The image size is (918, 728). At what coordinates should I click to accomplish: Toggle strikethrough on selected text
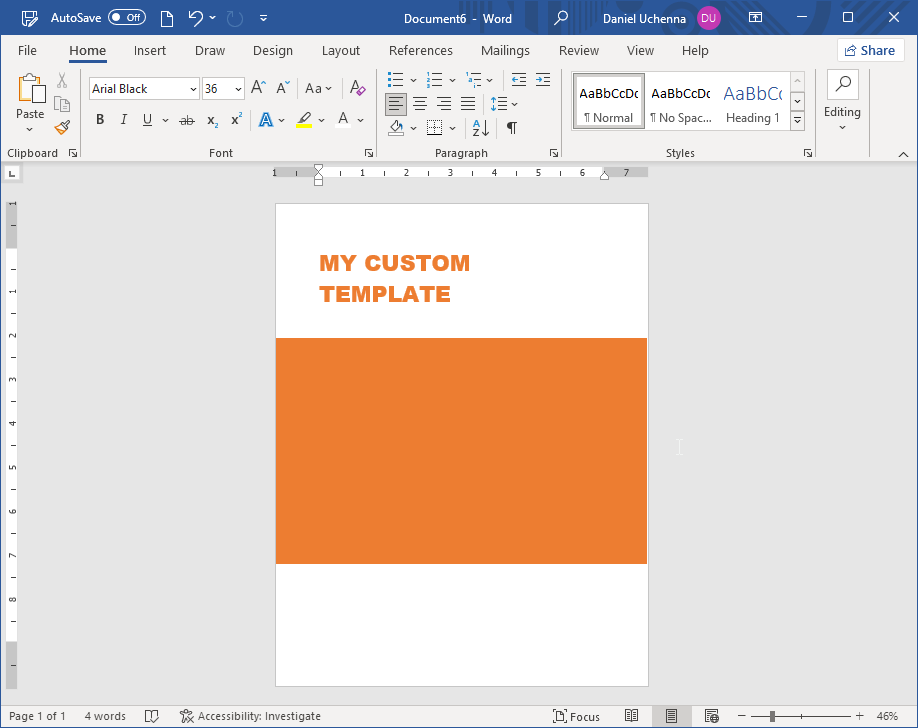[x=186, y=120]
